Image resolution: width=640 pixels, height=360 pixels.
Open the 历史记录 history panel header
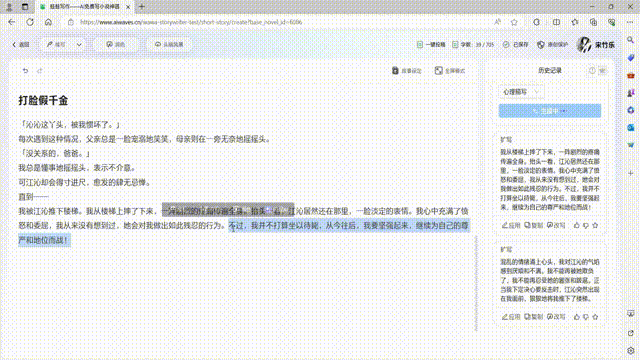coord(550,71)
